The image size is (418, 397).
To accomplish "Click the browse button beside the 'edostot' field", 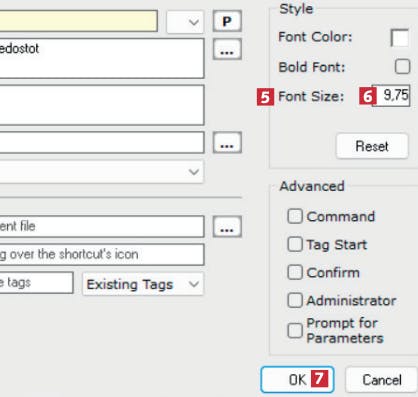I will (227, 49).
